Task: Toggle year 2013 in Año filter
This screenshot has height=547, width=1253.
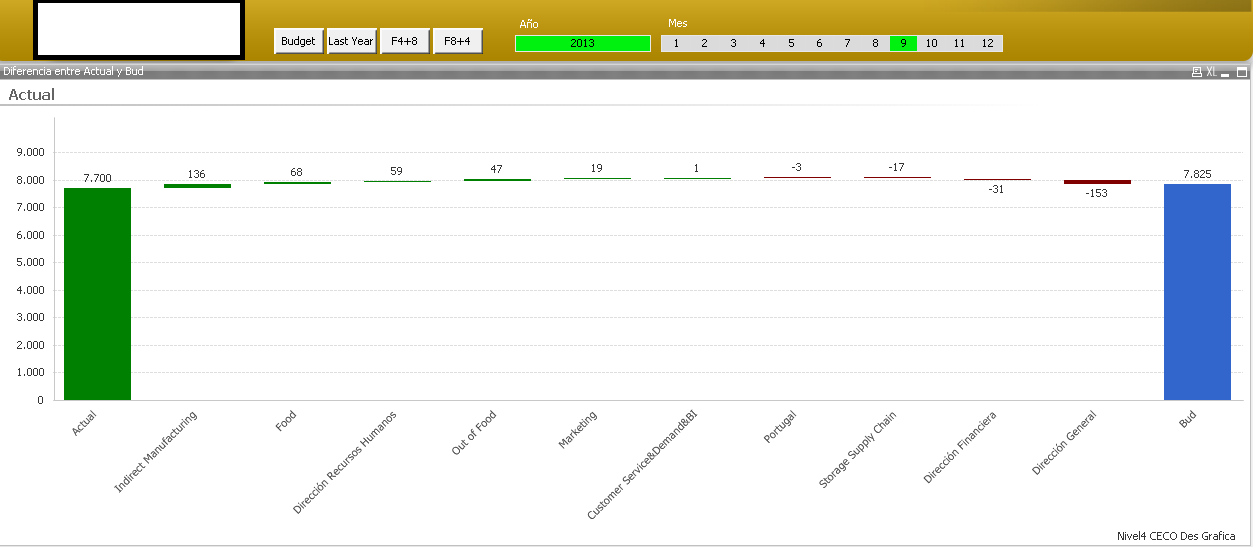Action: click(x=582, y=43)
